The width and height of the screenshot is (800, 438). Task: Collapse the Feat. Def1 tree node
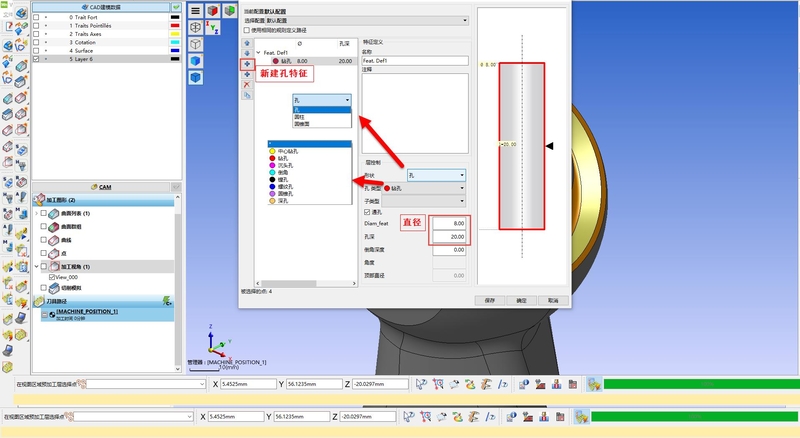coord(257,52)
